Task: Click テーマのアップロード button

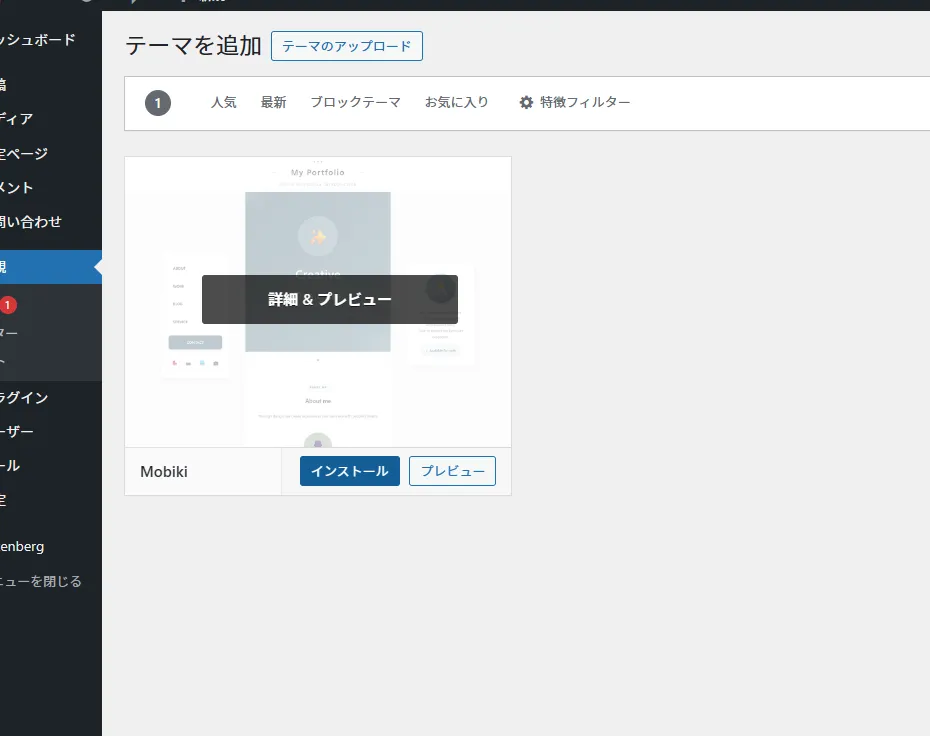Action: pyautogui.click(x=346, y=46)
